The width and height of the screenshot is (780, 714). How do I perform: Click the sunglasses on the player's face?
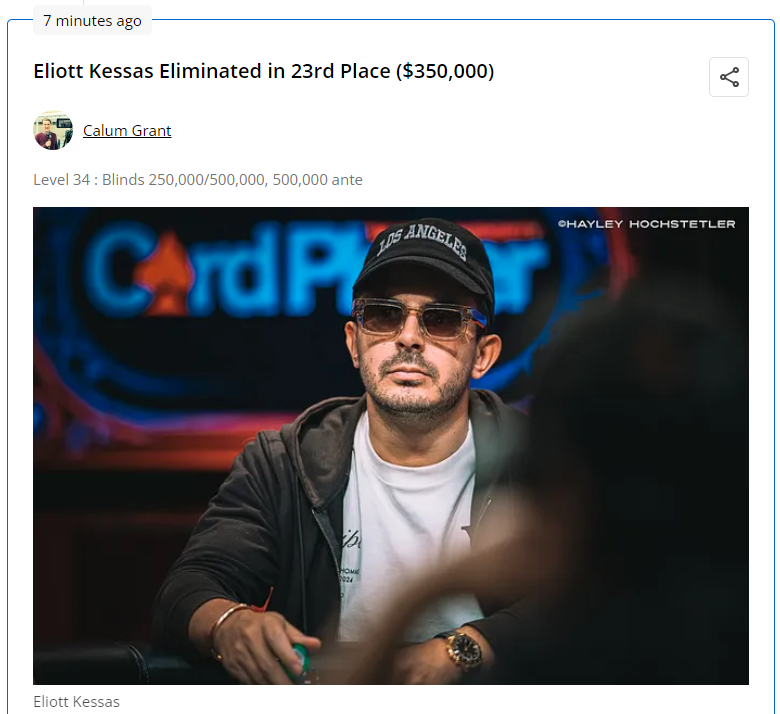point(418,318)
